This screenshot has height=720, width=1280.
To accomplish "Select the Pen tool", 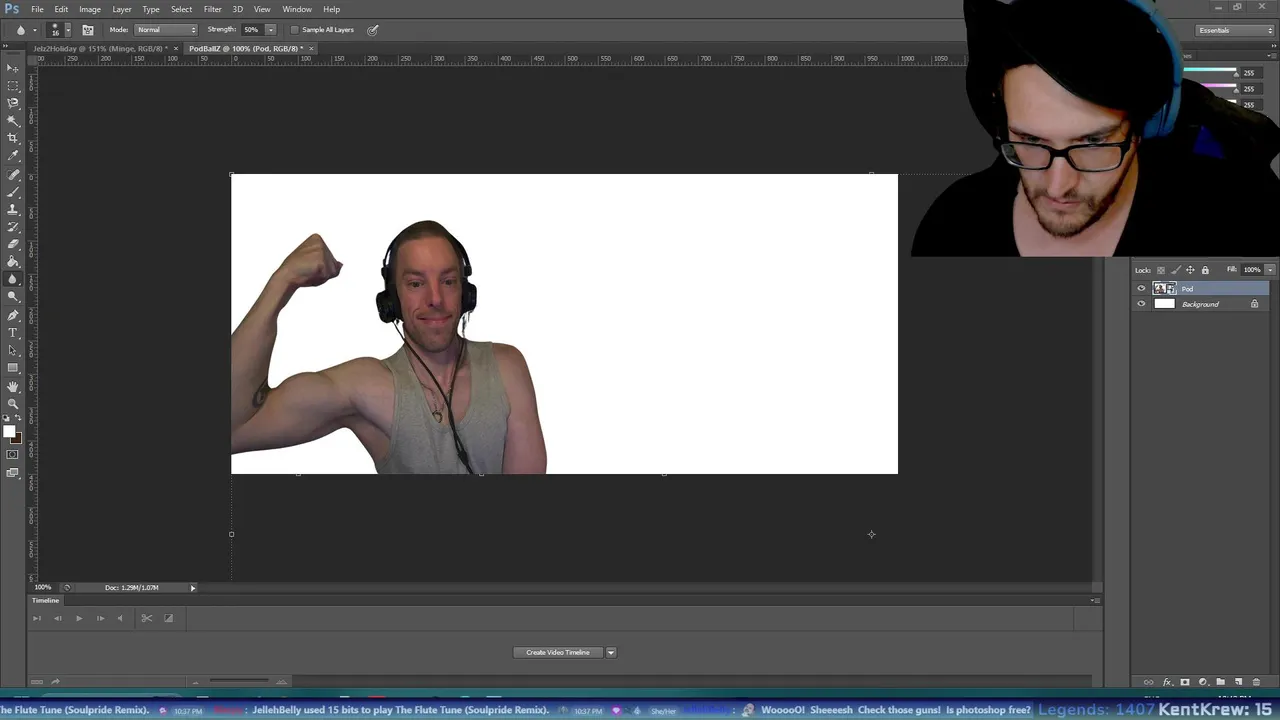I will tap(13, 315).
